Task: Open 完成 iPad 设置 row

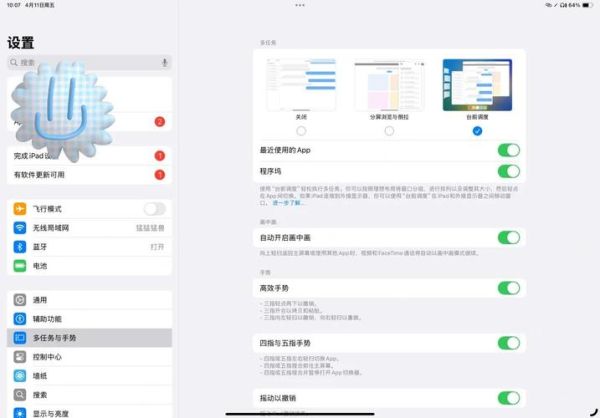Action: click(90, 156)
